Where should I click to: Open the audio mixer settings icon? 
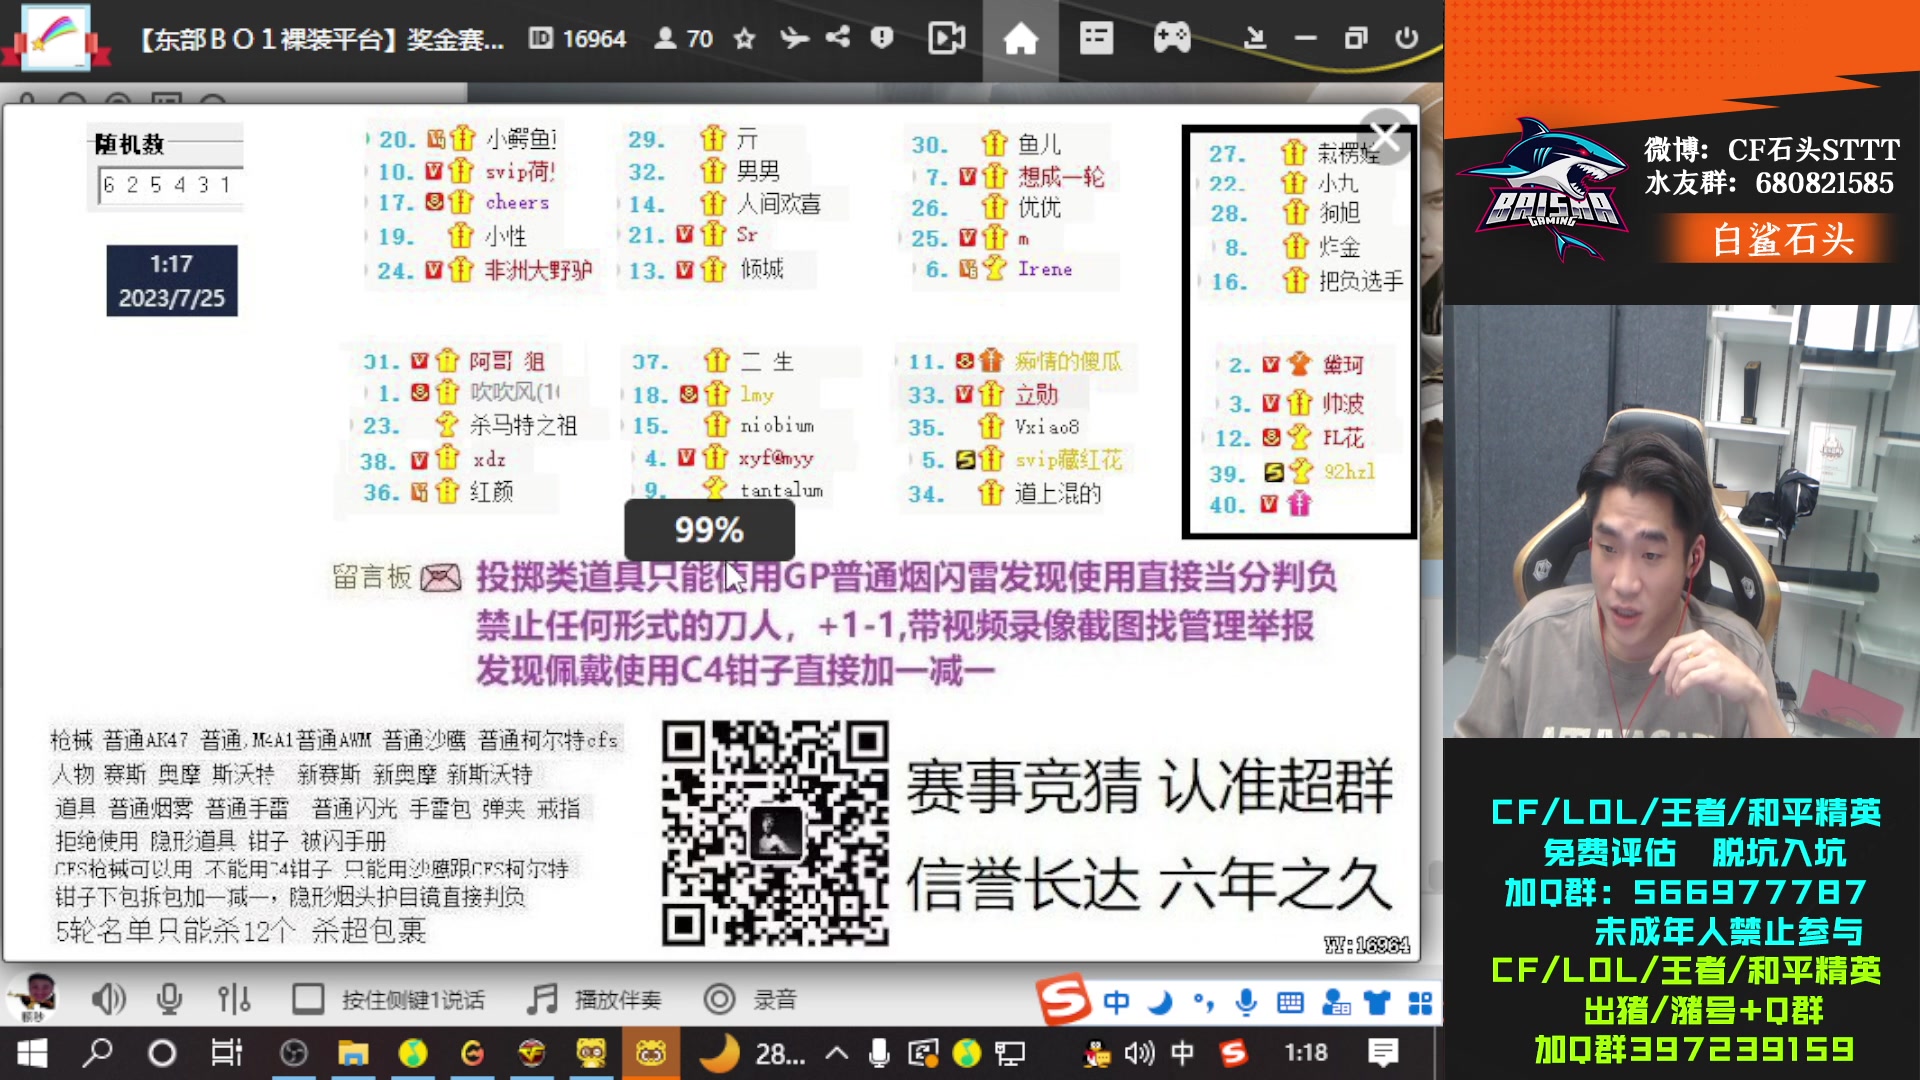[x=233, y=999]
